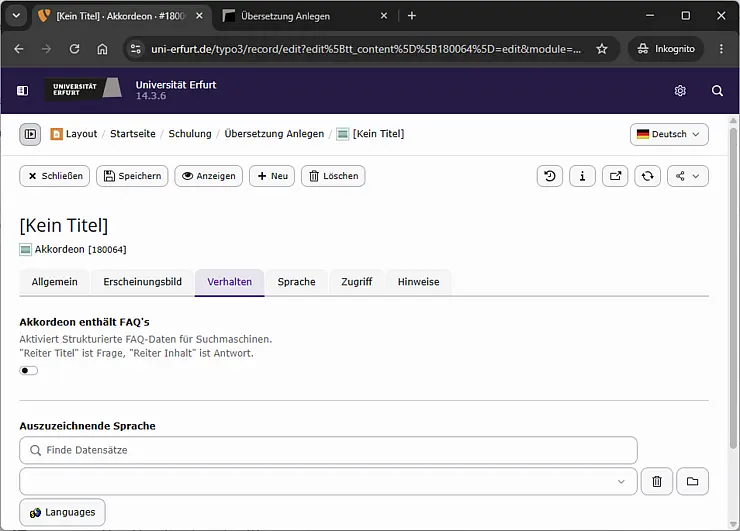740x531 pixels.
Task: Click the browser address bar URL
Action: tap(366, 49)
